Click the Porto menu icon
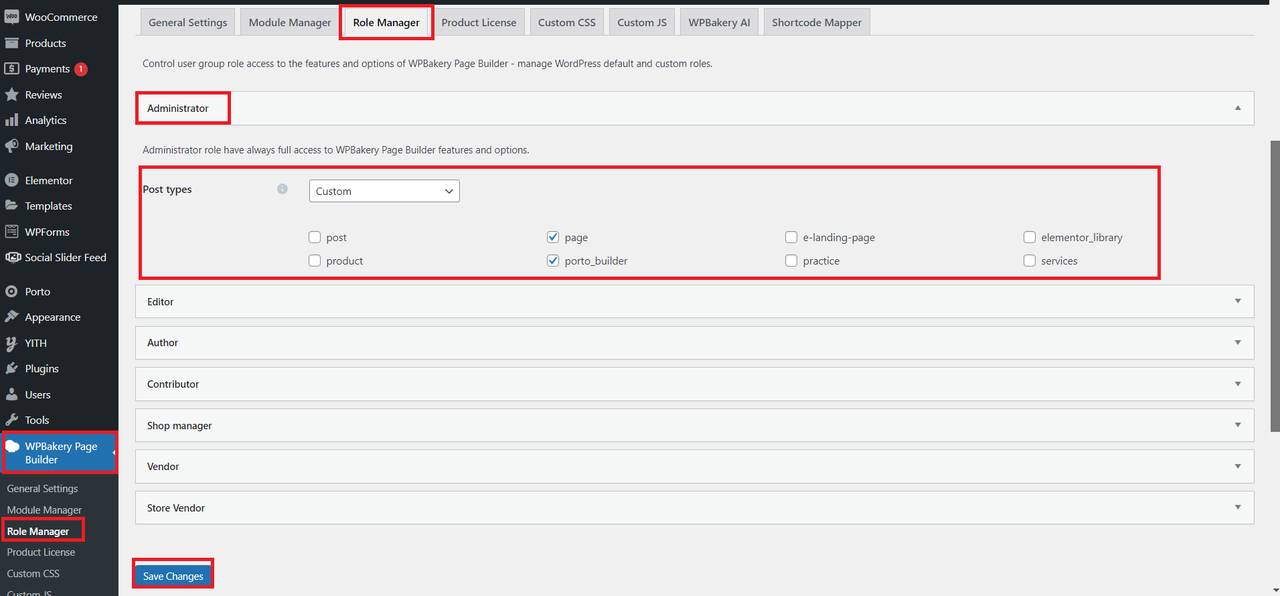1280x596 pixels. pos(12,292)
